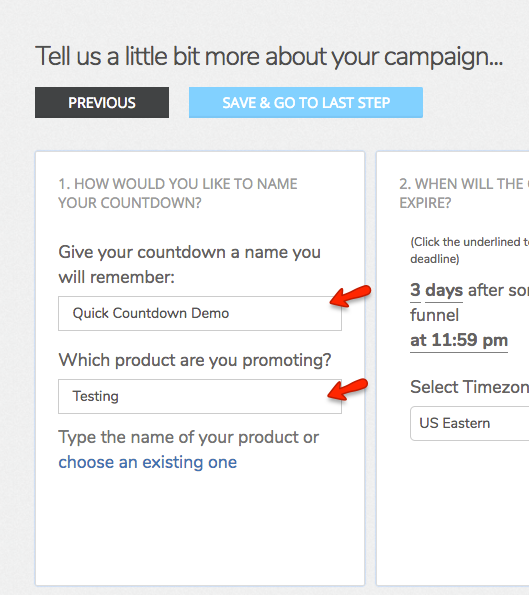Click the Select Timezone label
Screen dimensions: 529x595
click(469, 387)
